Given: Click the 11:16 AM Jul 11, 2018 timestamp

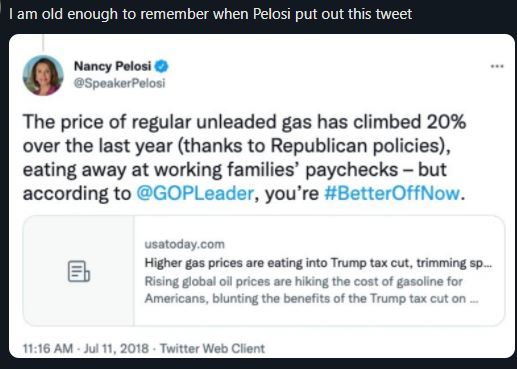Looking at the screenshot, I should [86, 348].
